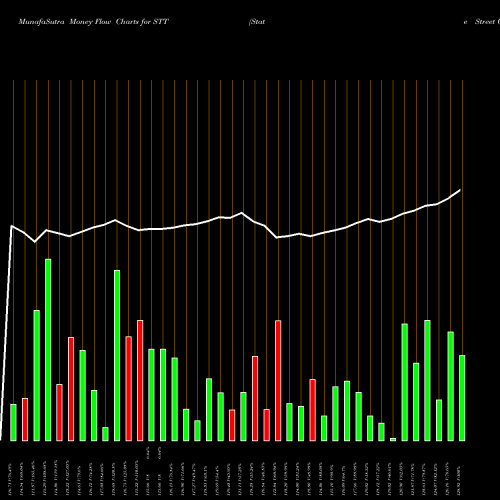500x500 pixels.
Task: Click the 'MunafaSutra Money Flow Charts for STT' title
Action: point(94,22)
